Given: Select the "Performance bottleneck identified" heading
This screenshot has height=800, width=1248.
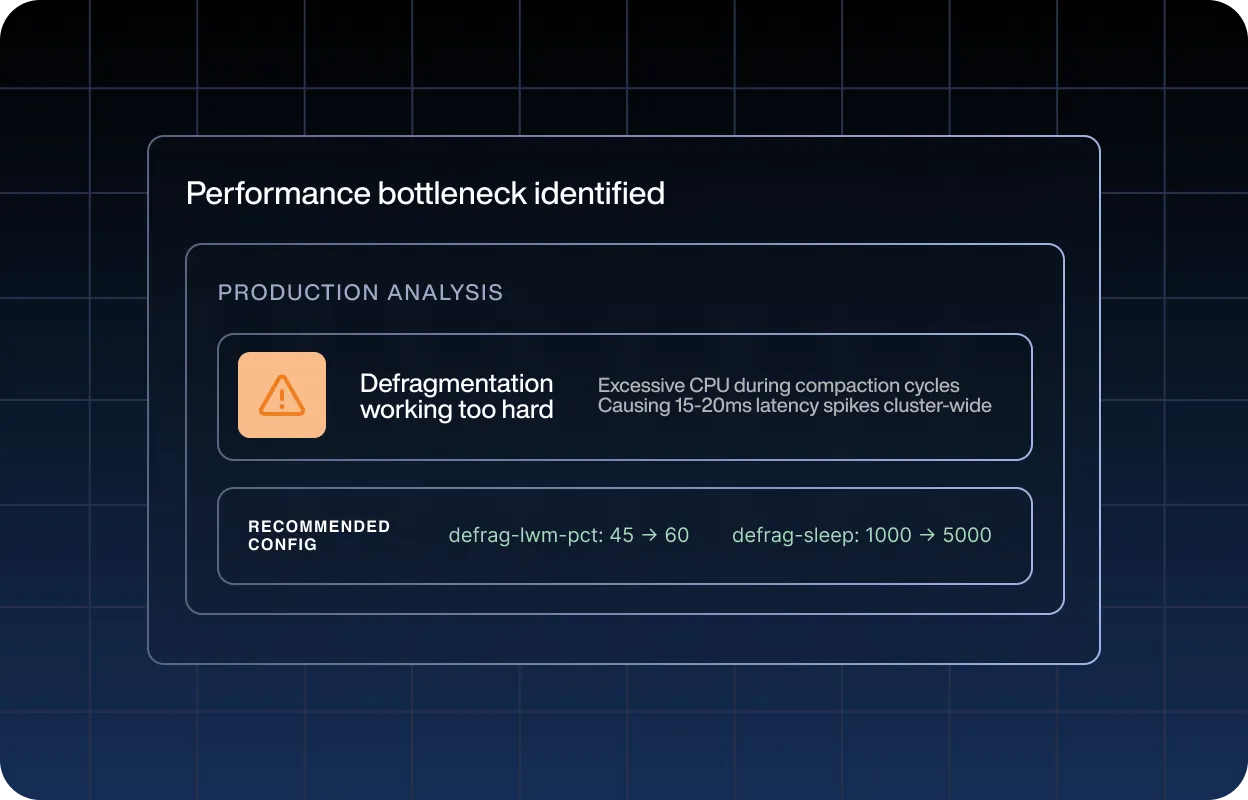Looking at the screenshot, I should [426, 193].
